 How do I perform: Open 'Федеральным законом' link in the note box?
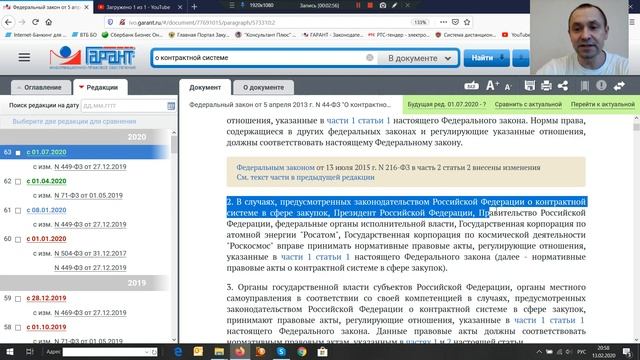pos(276,167)
